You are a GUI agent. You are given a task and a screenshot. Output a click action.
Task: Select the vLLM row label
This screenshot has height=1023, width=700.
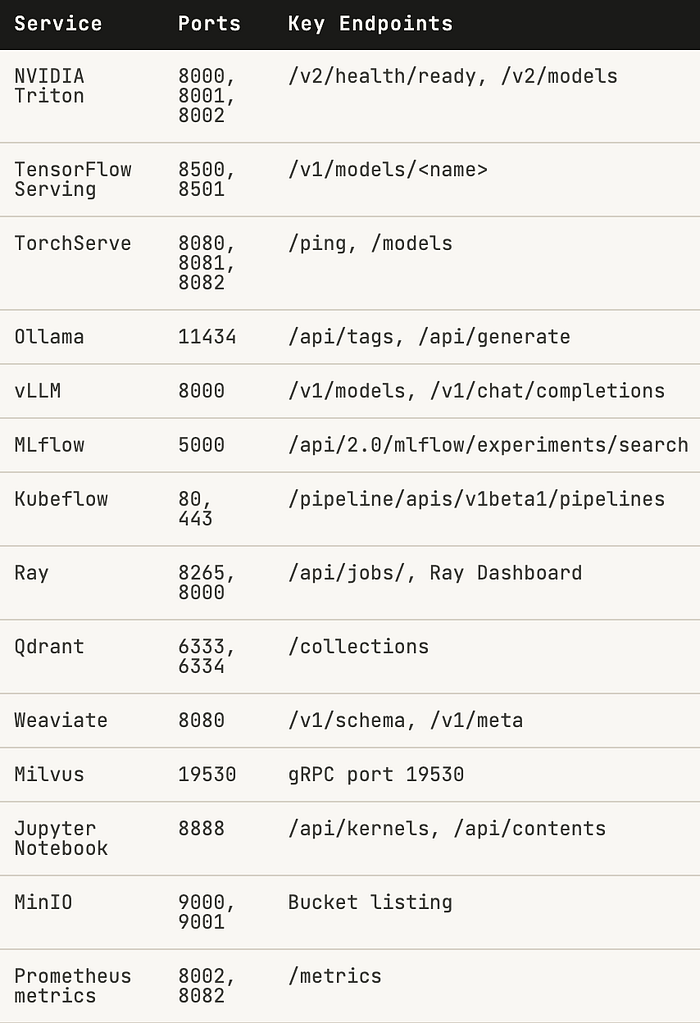tap(37, 391)
